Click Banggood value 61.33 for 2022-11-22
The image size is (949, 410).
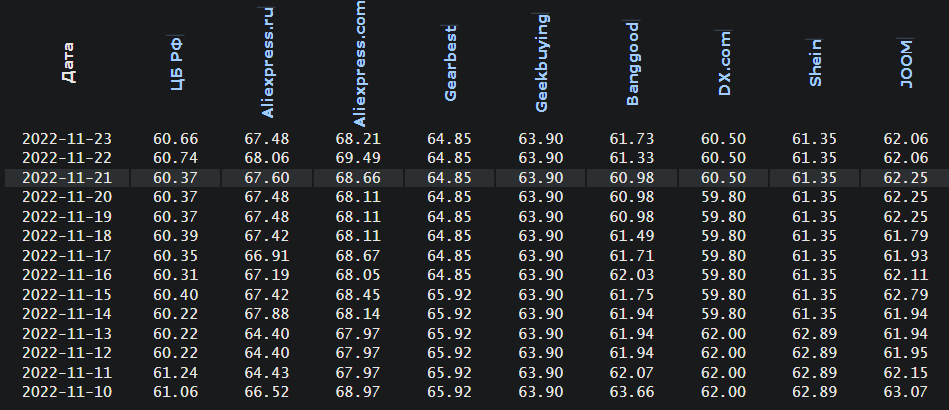[632, 159]
